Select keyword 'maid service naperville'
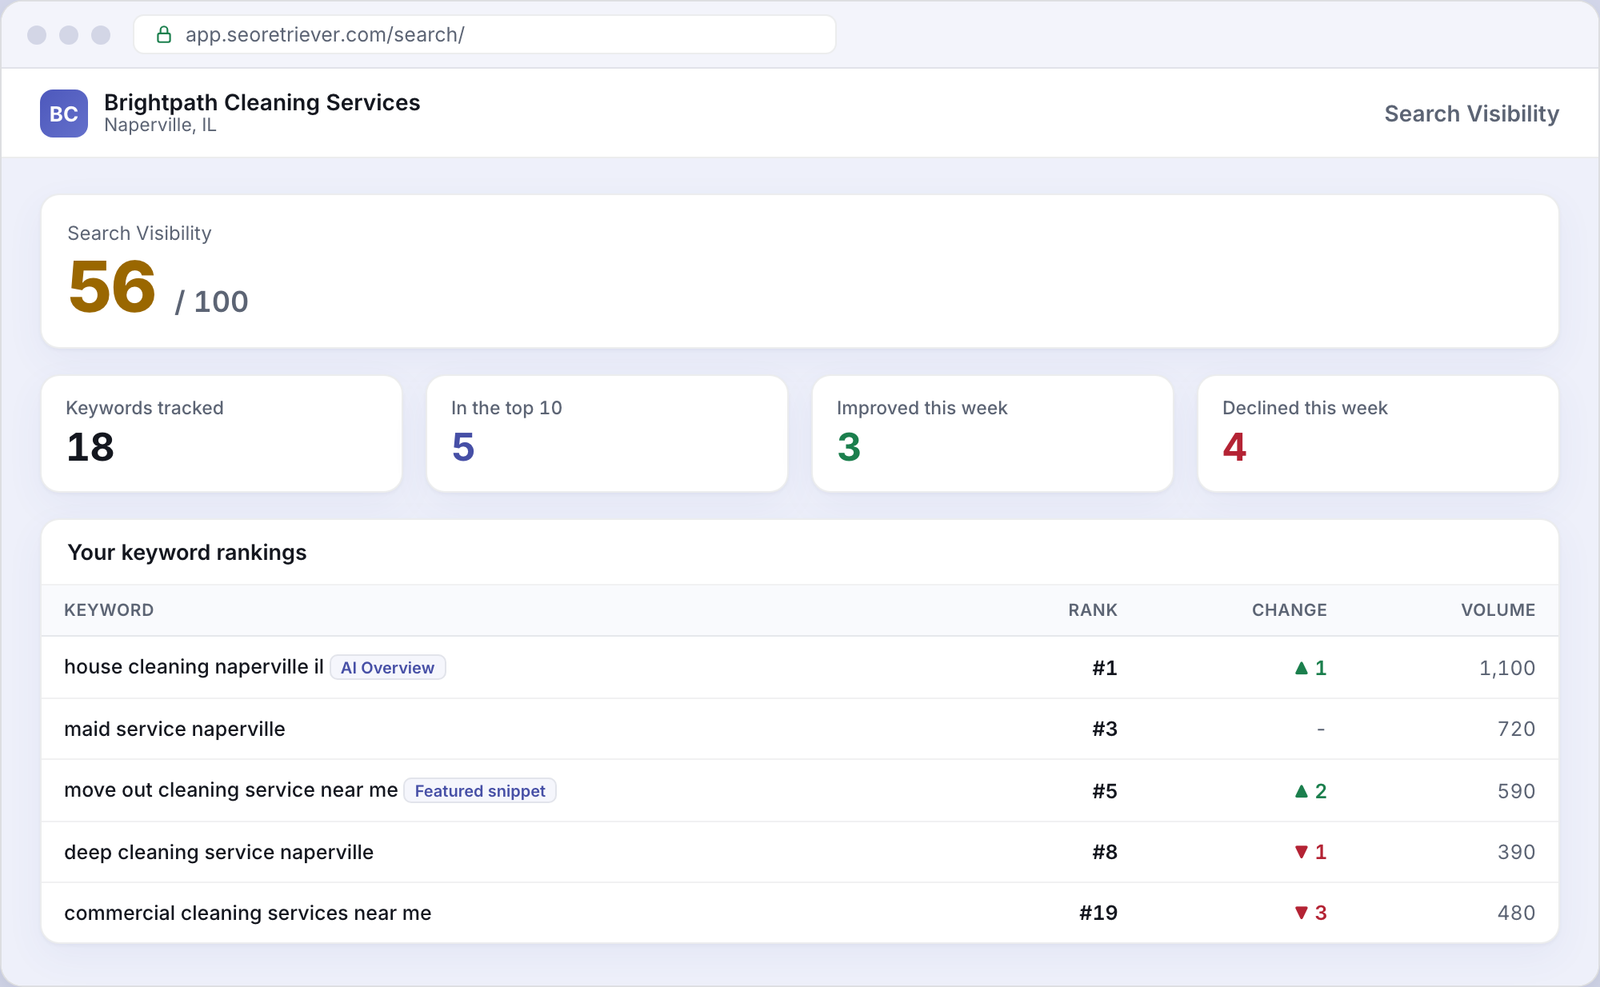The width and height of the screenshot is (1600, 987). click(175, 729)
